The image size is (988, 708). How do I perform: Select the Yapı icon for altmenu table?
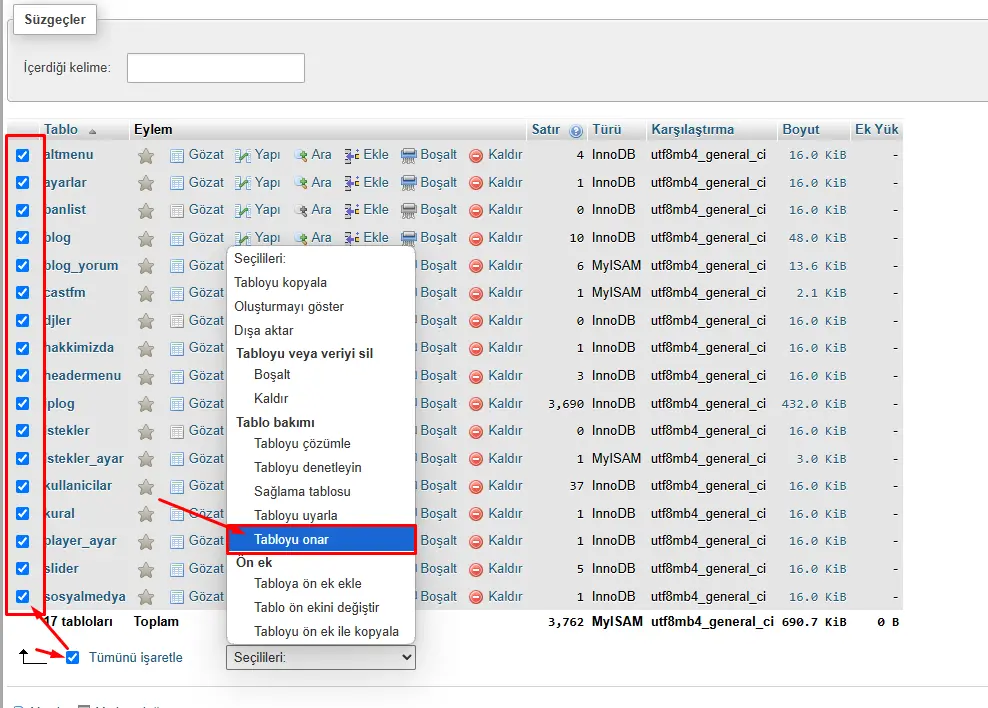click(x=243, y=154)
